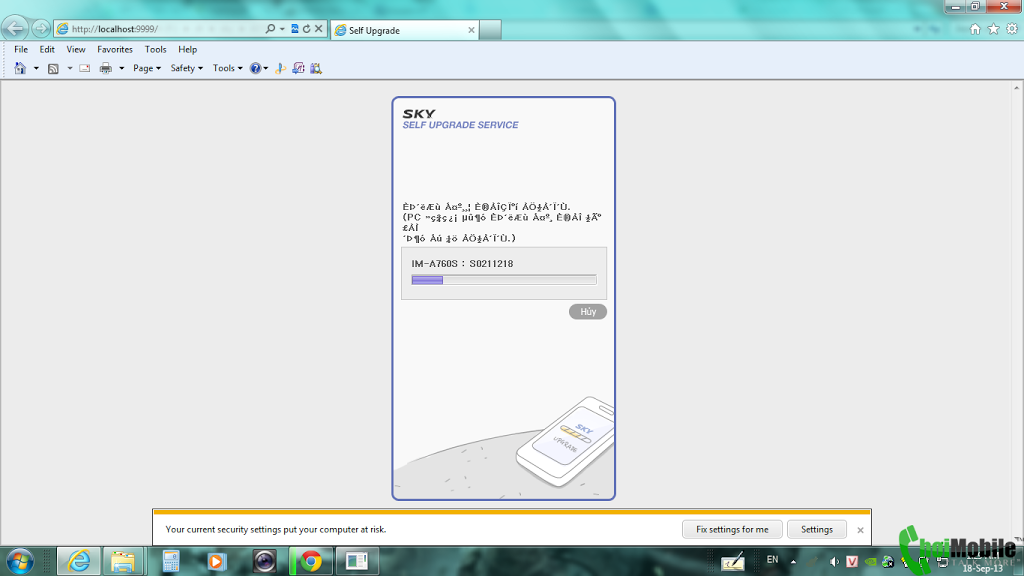Open the Favorites menu

pos(115,49)
